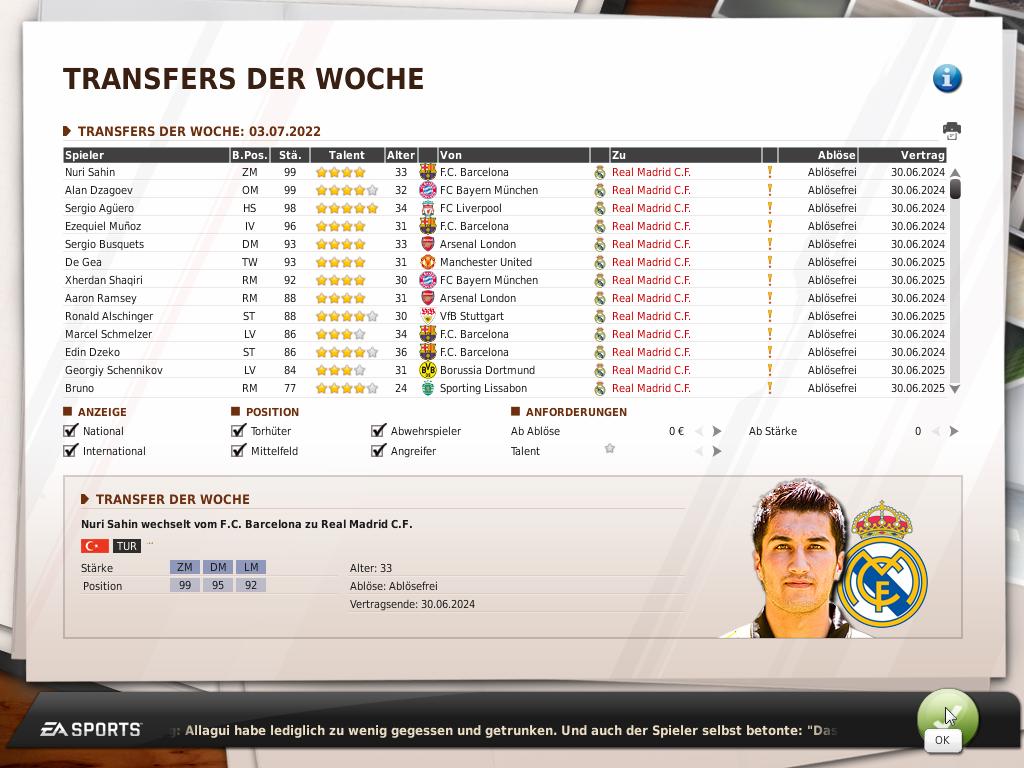Uncheck the Torhüter position filter
Image resolution: width=1024 pixels, height=768 pixels.
238,430
